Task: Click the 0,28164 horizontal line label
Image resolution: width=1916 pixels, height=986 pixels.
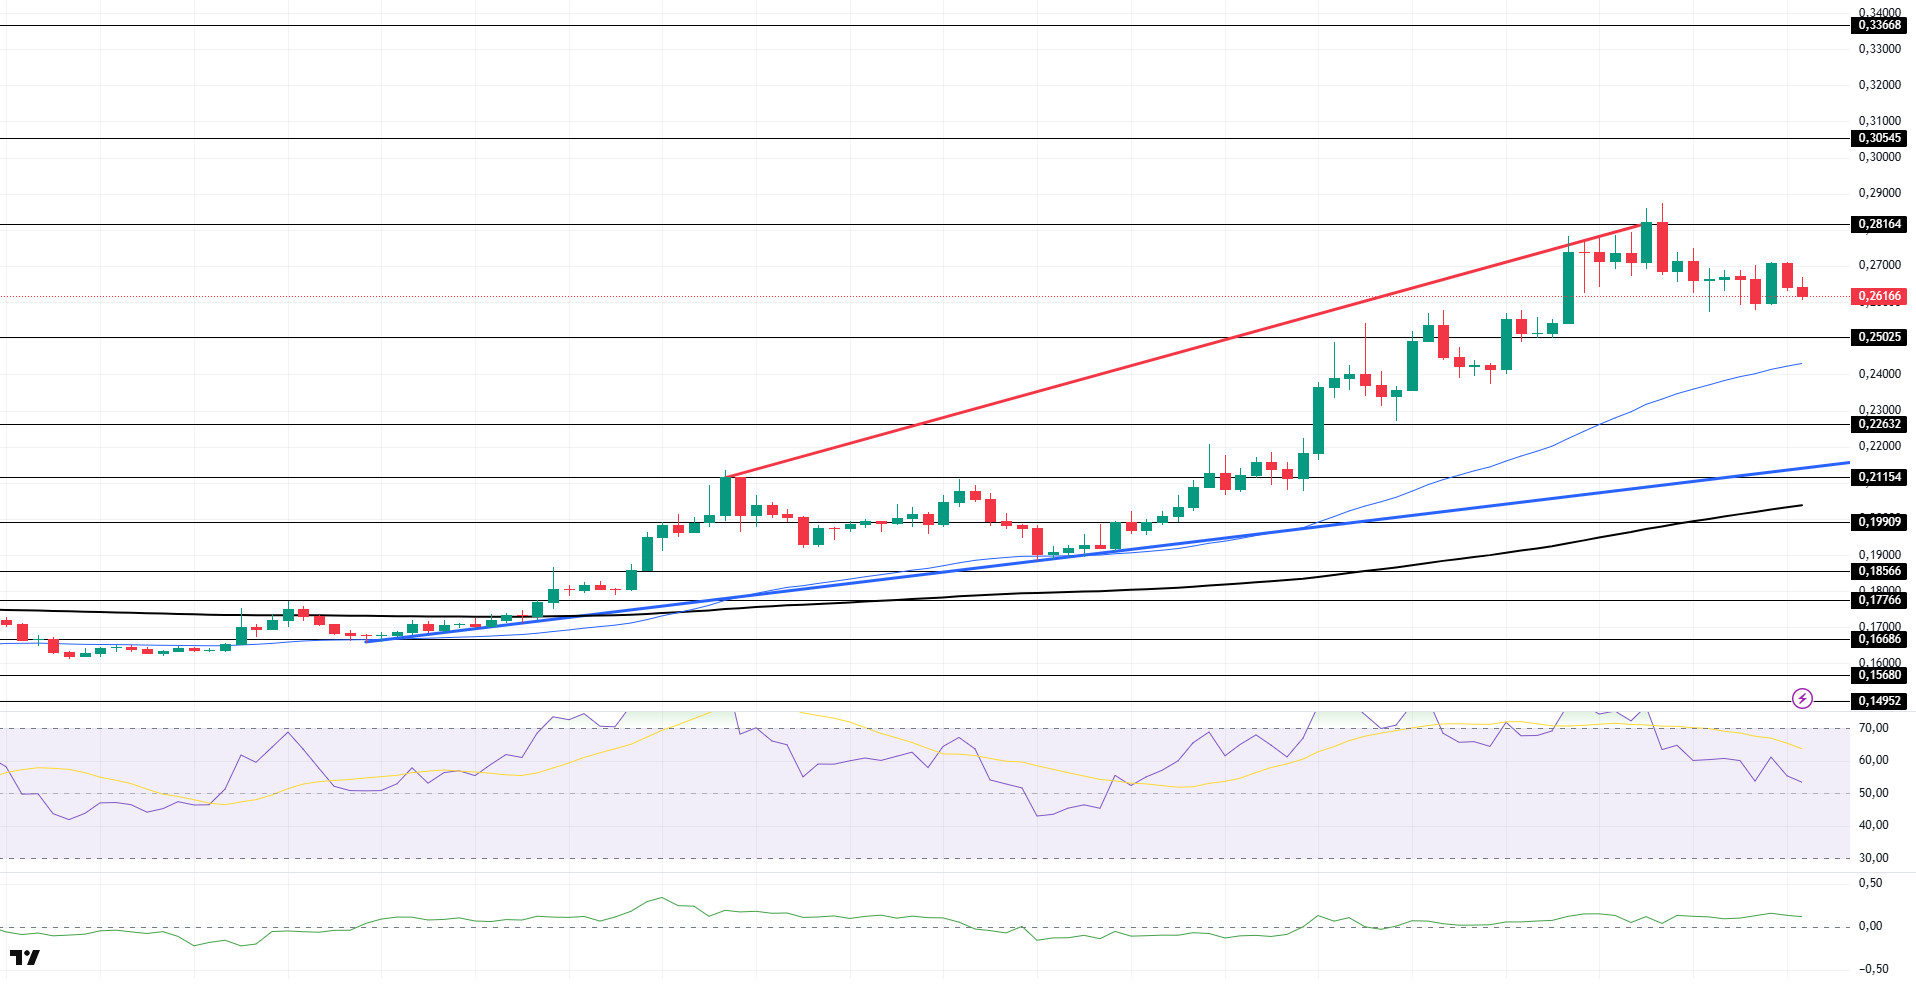Action: [x=1880, y=224]
